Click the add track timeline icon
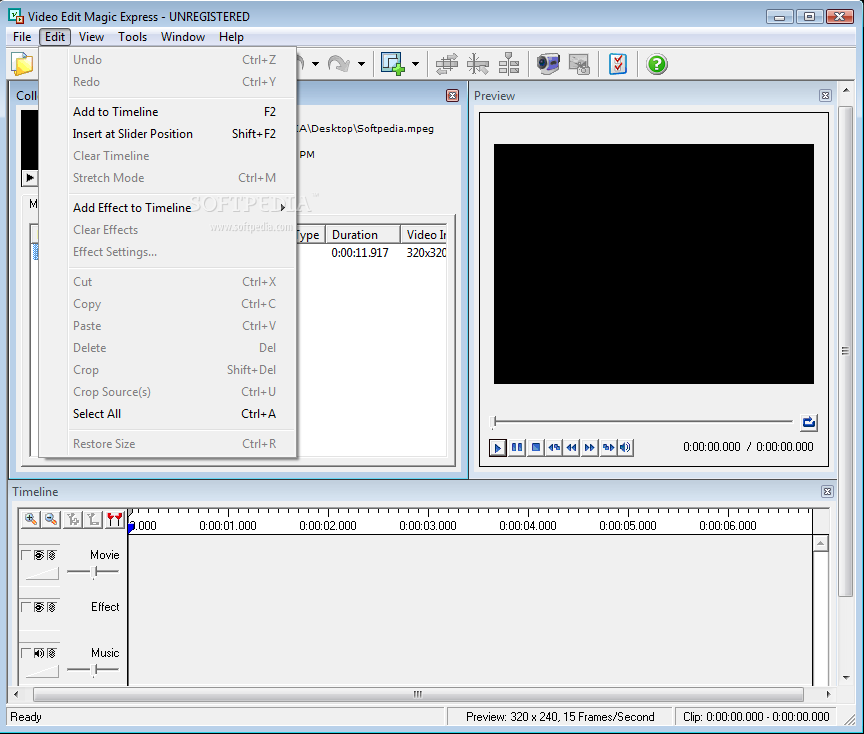 [x=73, y=519]
